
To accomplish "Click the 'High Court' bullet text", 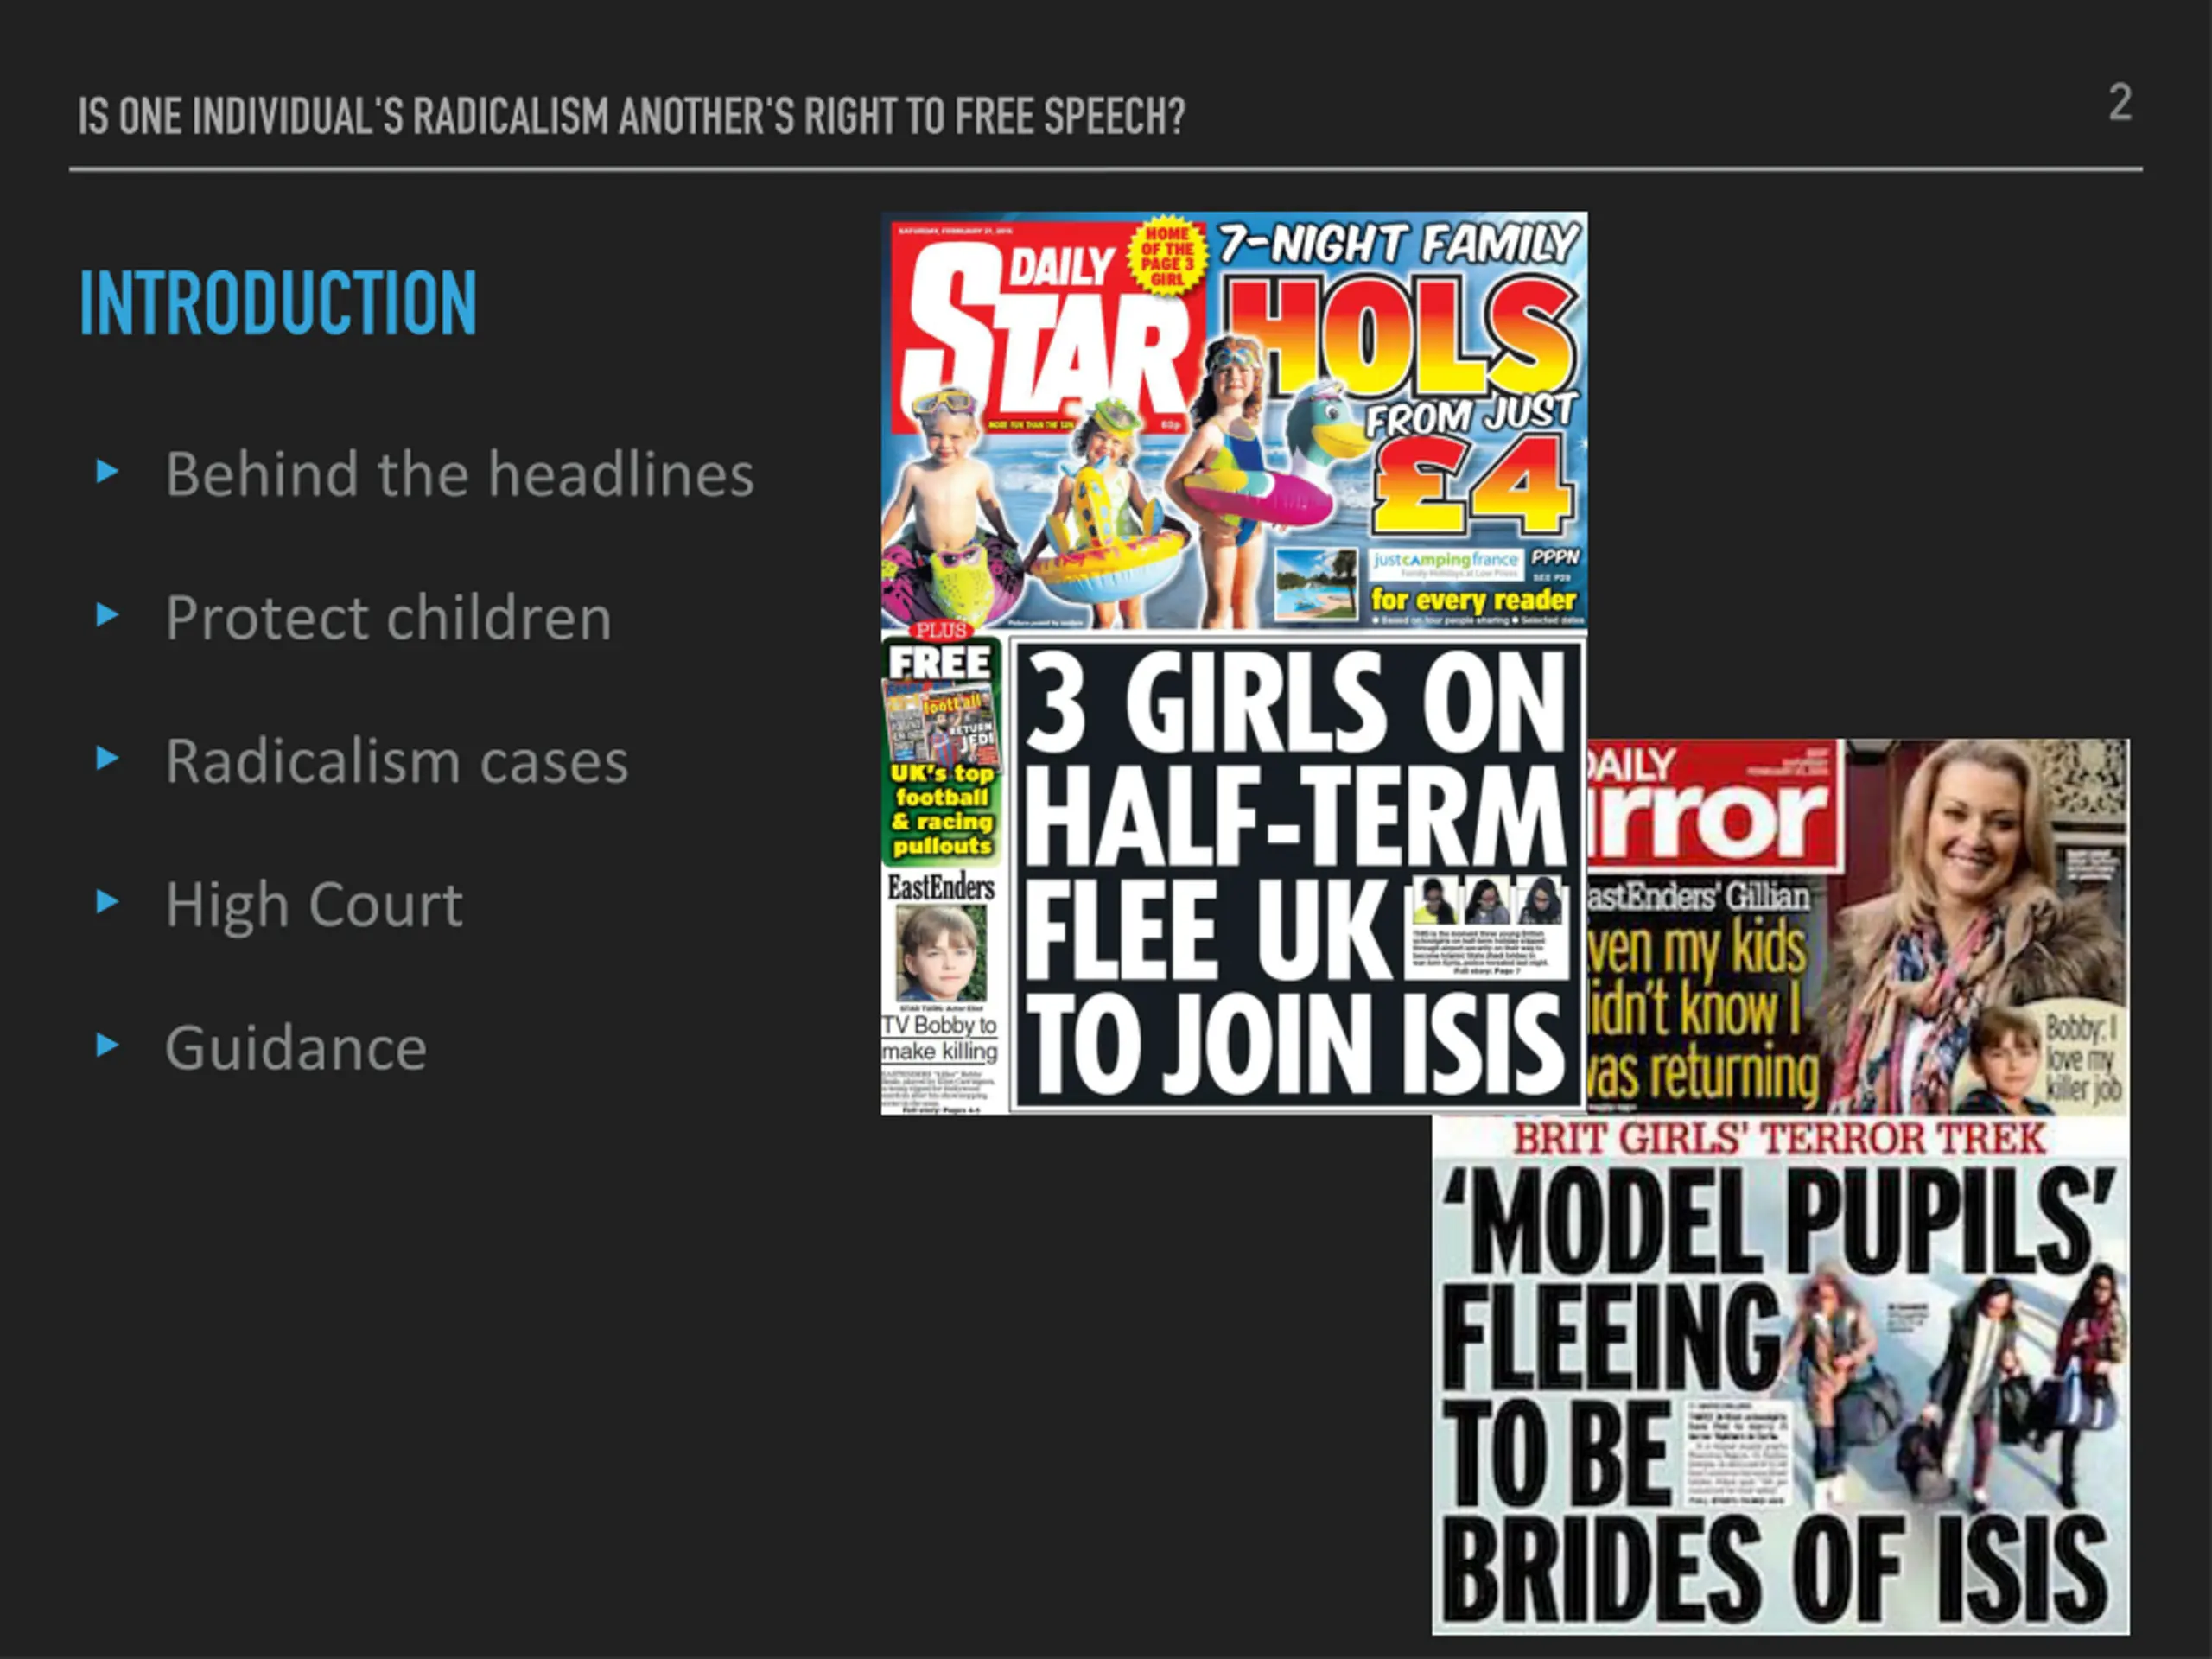I will pos(314,905).
